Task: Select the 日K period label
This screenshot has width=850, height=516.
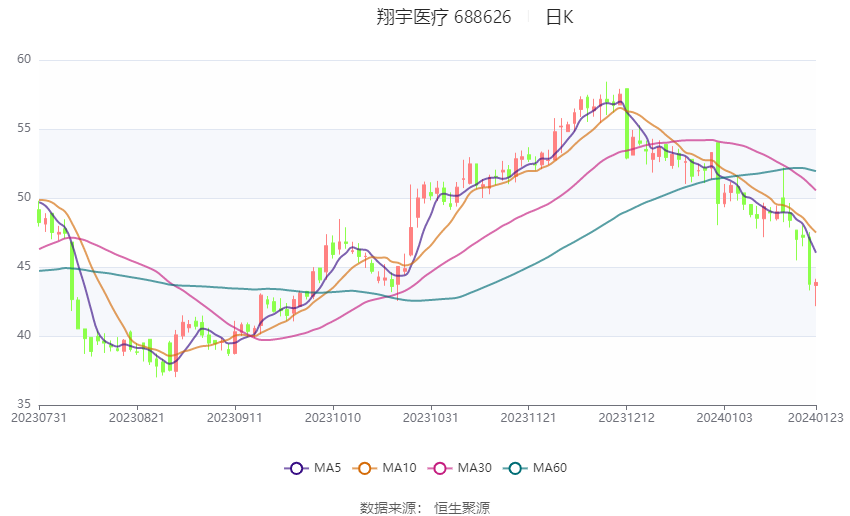Action: pyautogui.click(x=559, y=17)
